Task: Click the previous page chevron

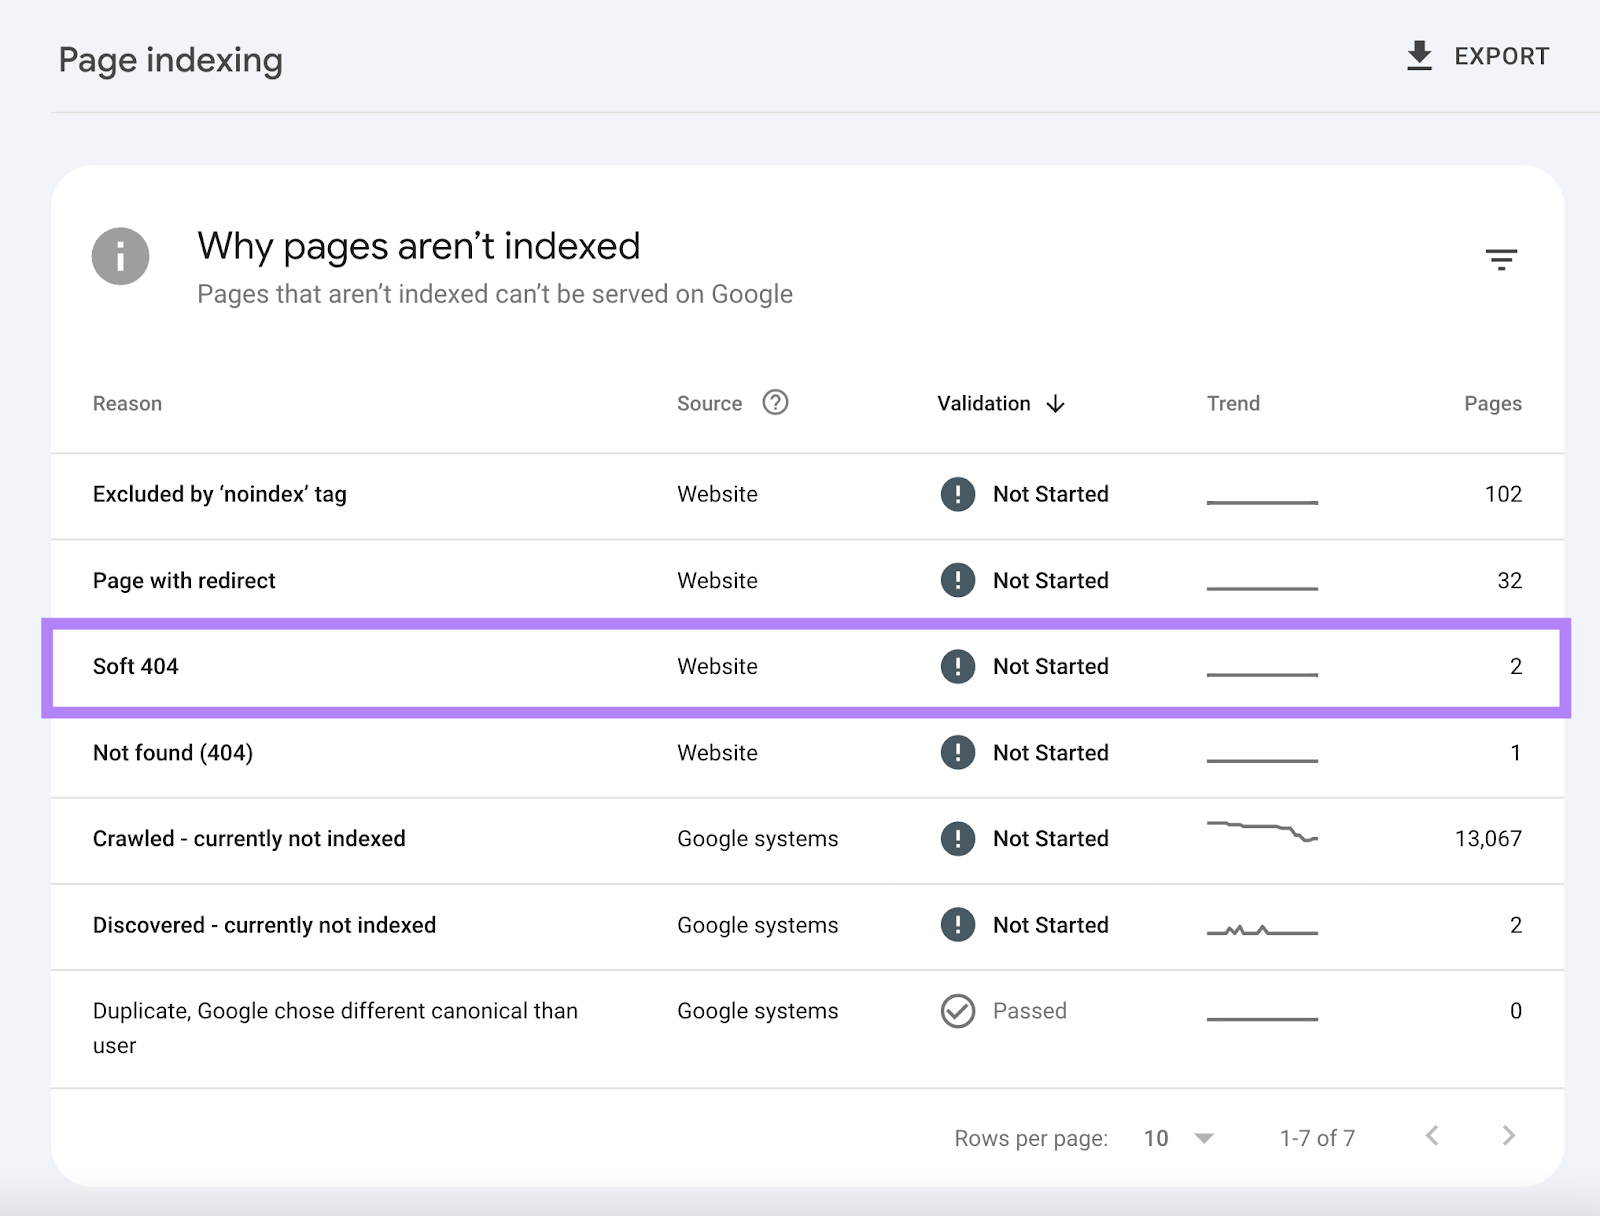Action: coord(1434,1137)
